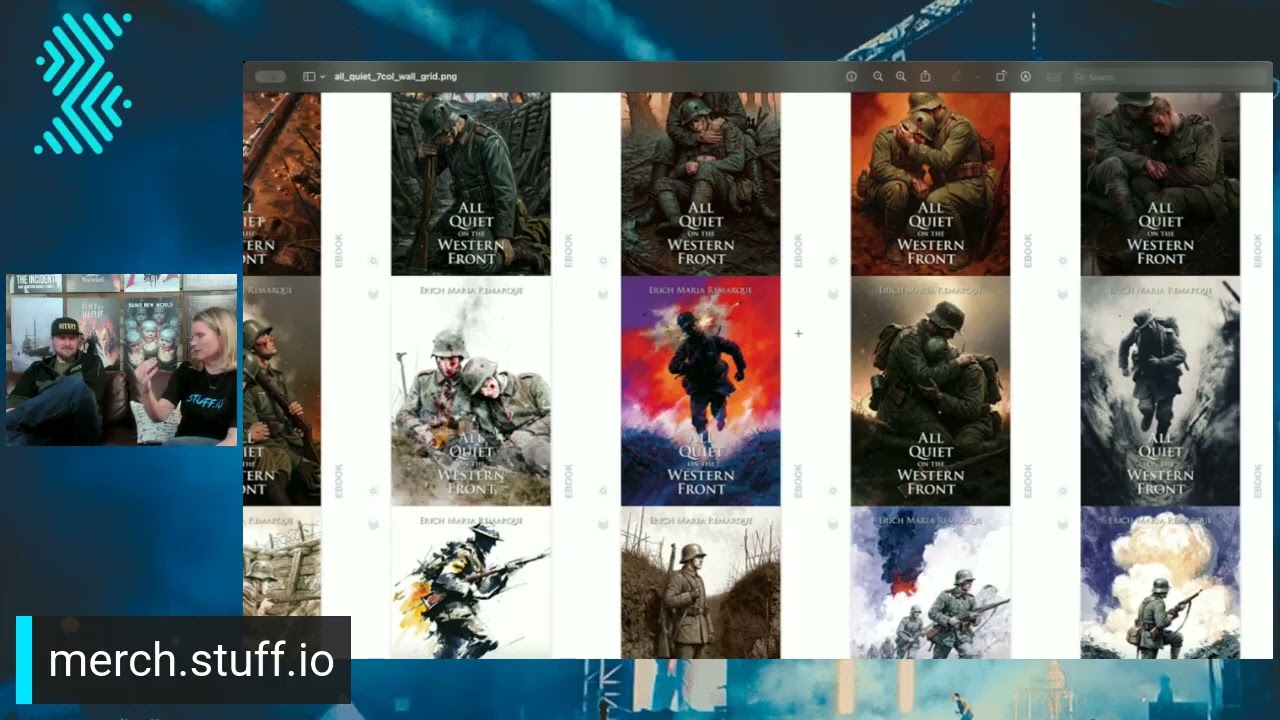
Task: Zoom out with the minus magnifier
Action: 878,76
